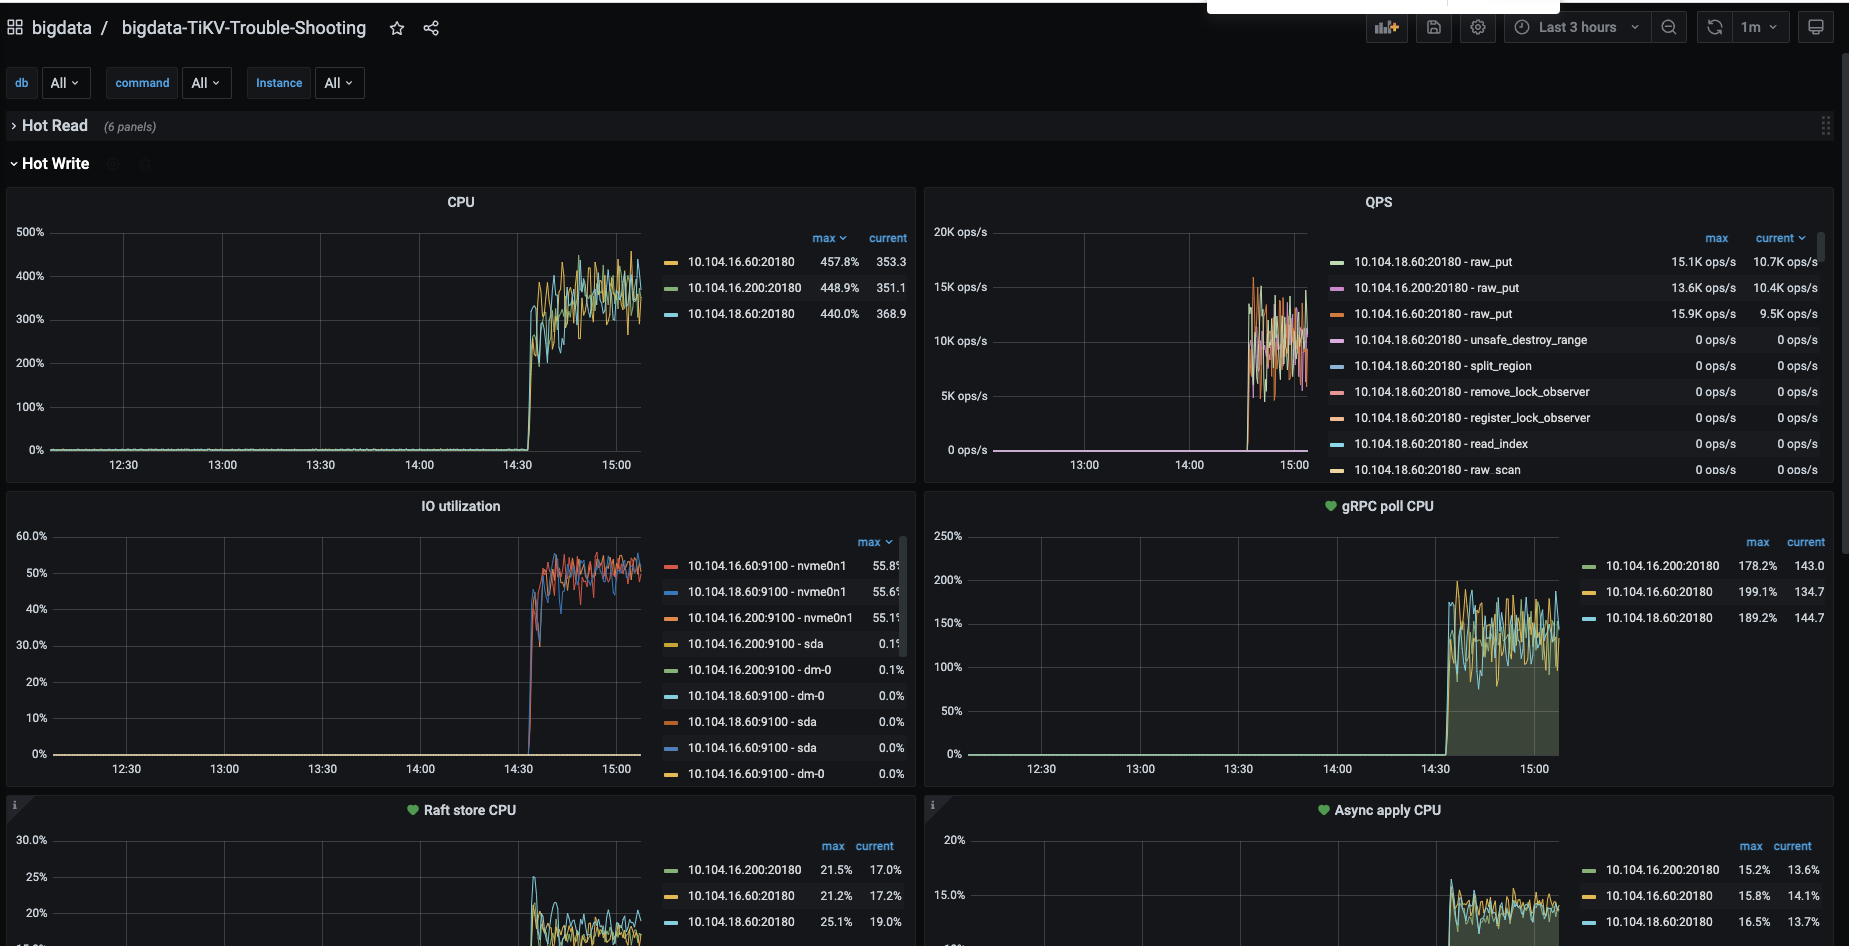This screenshot has height=946, width=1849.
Task: Open the Instance variable dropdown
Action: point(339,83)
